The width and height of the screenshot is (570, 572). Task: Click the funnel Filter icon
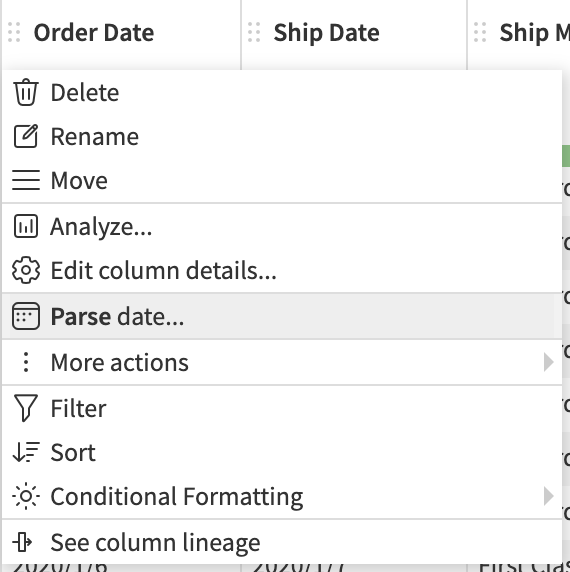[x=26, y=408]
